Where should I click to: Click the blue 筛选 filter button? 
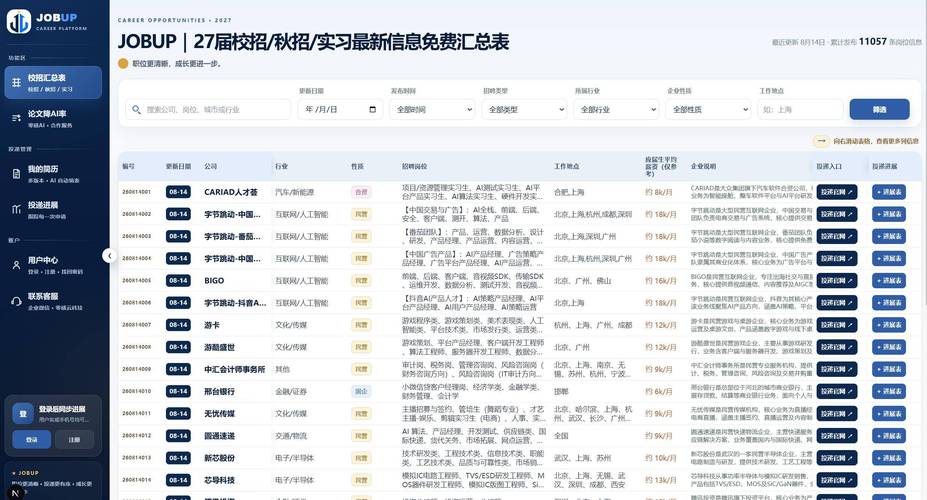pos(879,109)
